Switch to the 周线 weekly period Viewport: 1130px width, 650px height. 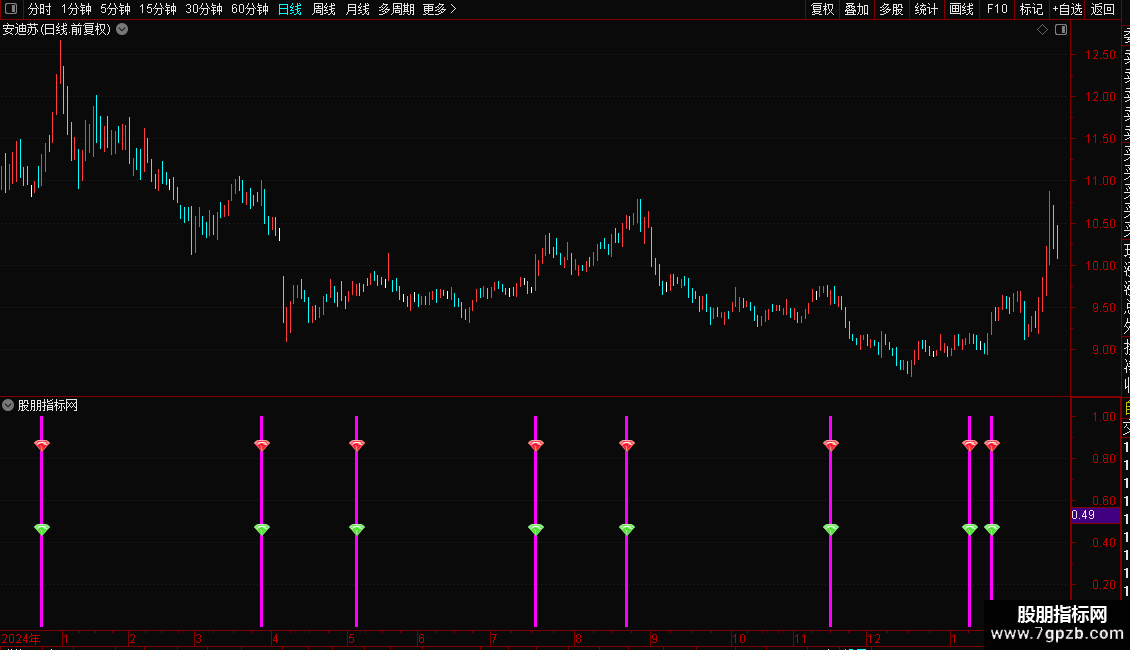(324, 9)
